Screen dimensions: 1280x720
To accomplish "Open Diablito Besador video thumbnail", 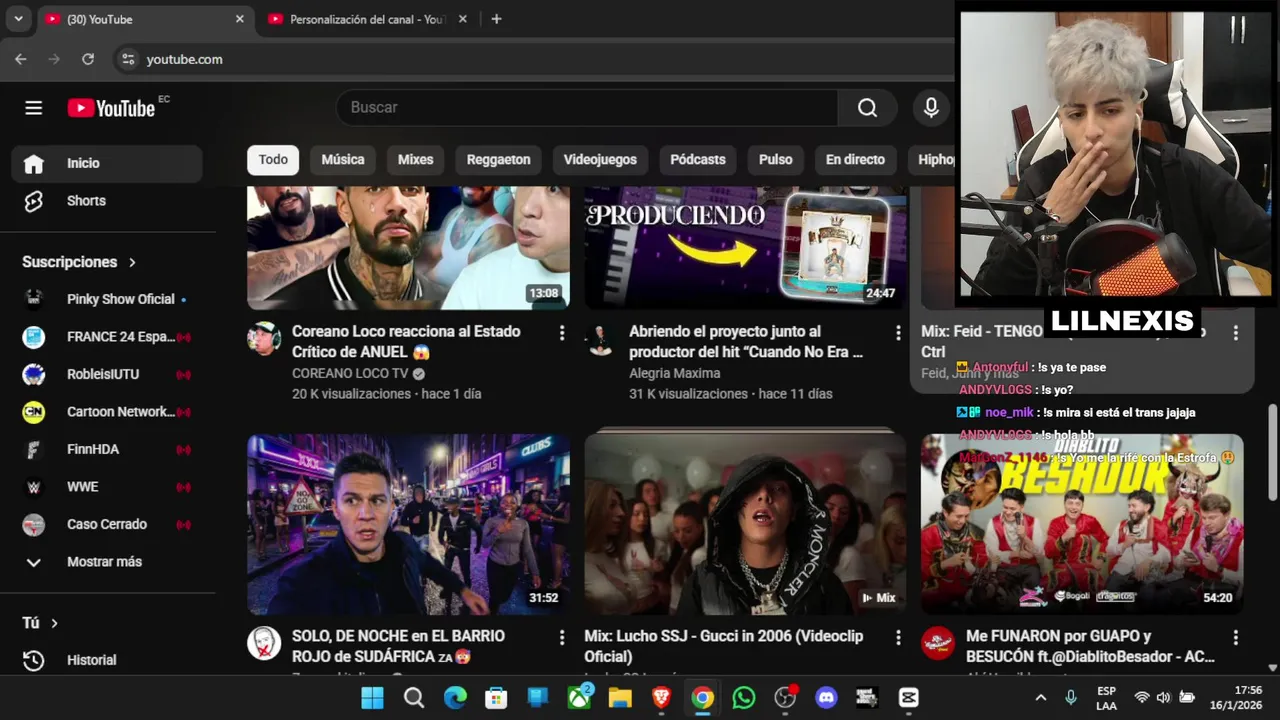I will tap(1082, 524).
